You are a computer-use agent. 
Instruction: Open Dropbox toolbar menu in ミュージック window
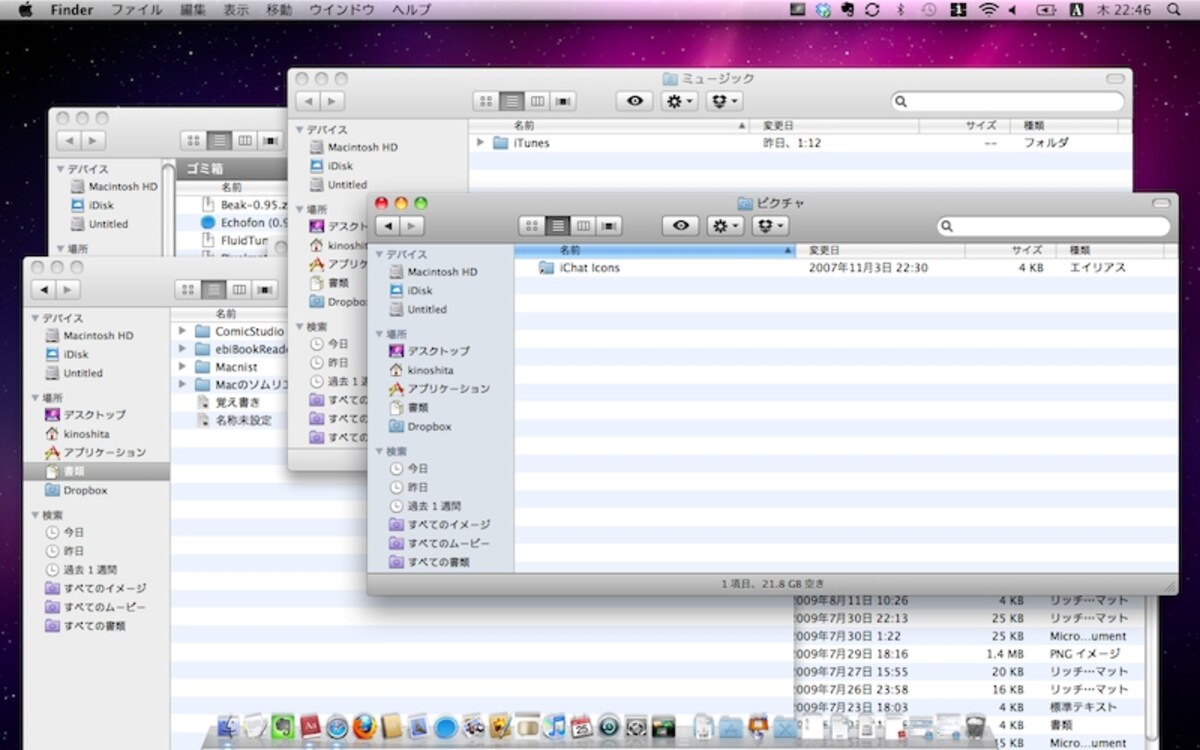click(x=724, y=101)
